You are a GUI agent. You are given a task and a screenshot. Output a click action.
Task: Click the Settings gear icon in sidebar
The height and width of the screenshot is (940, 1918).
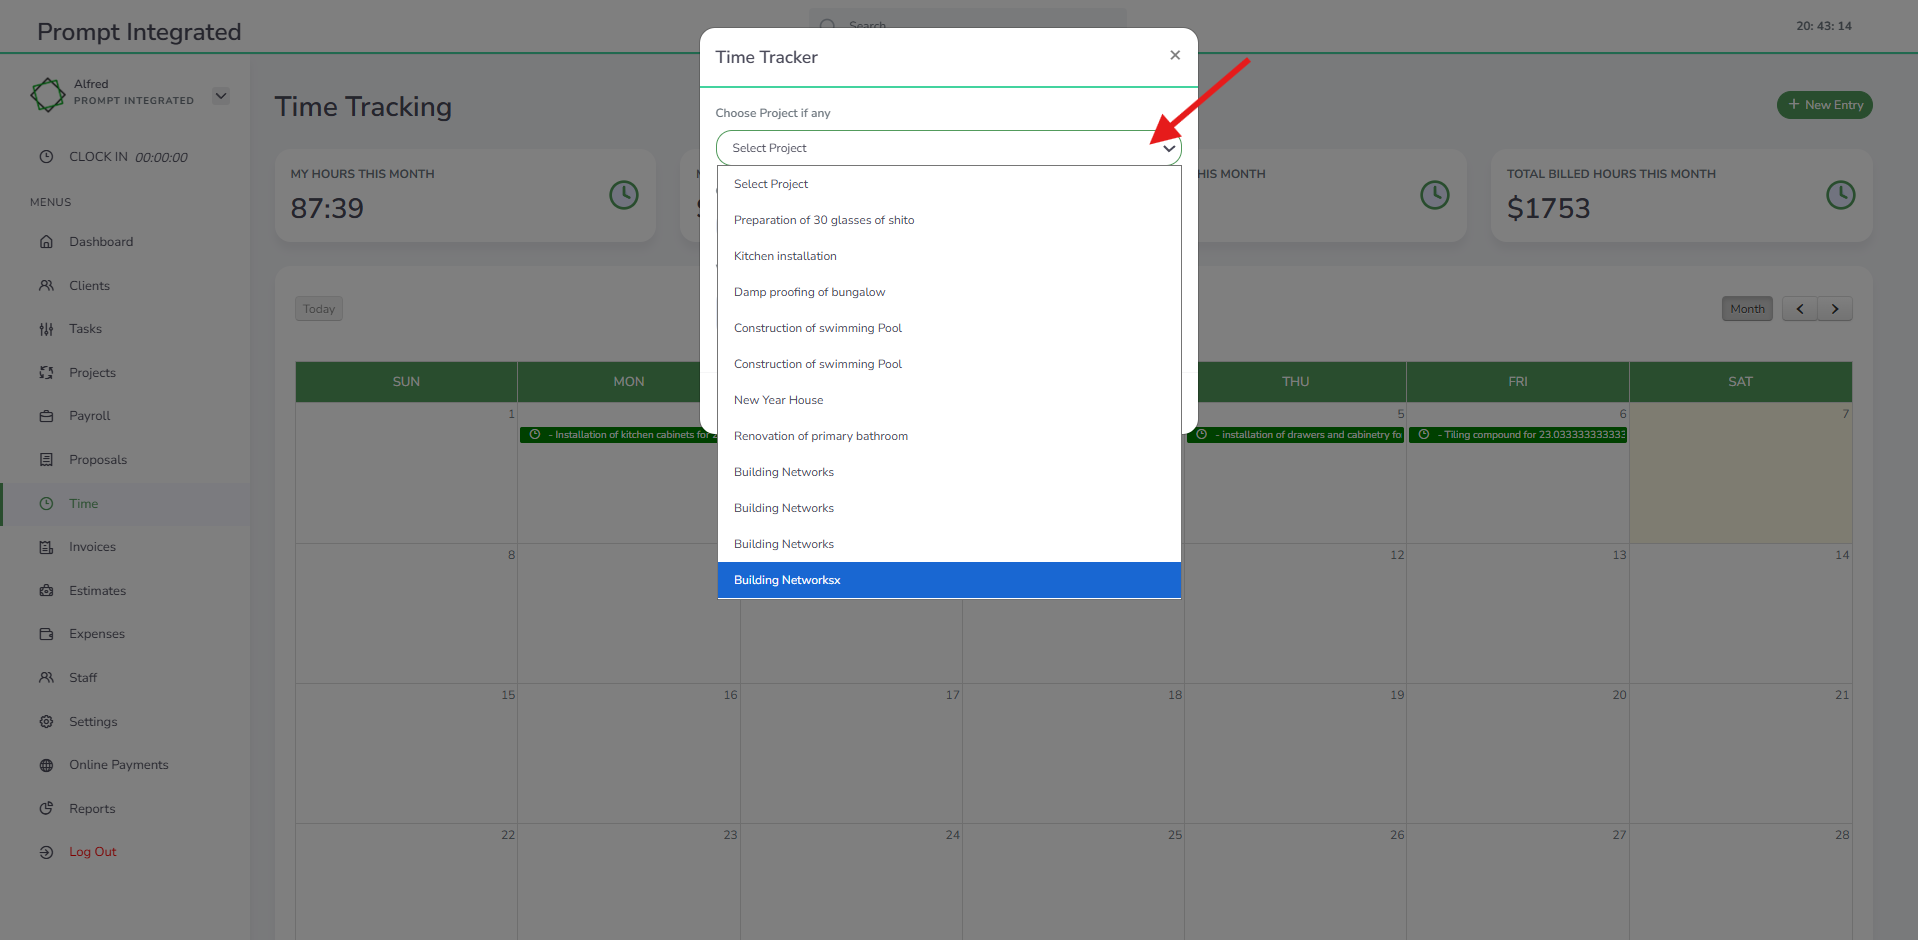[46, 722]
